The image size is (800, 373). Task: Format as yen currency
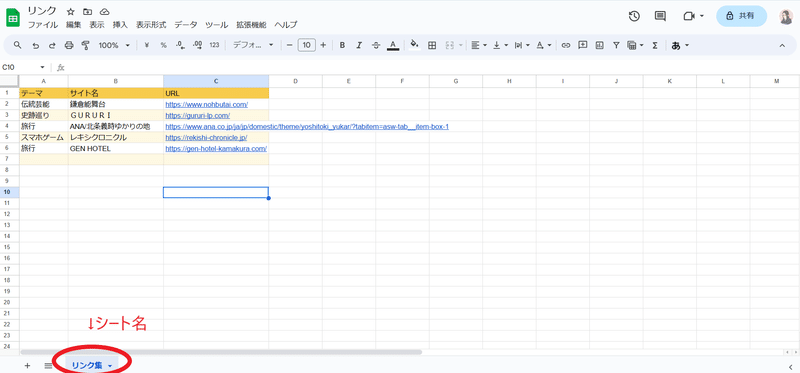147,45
